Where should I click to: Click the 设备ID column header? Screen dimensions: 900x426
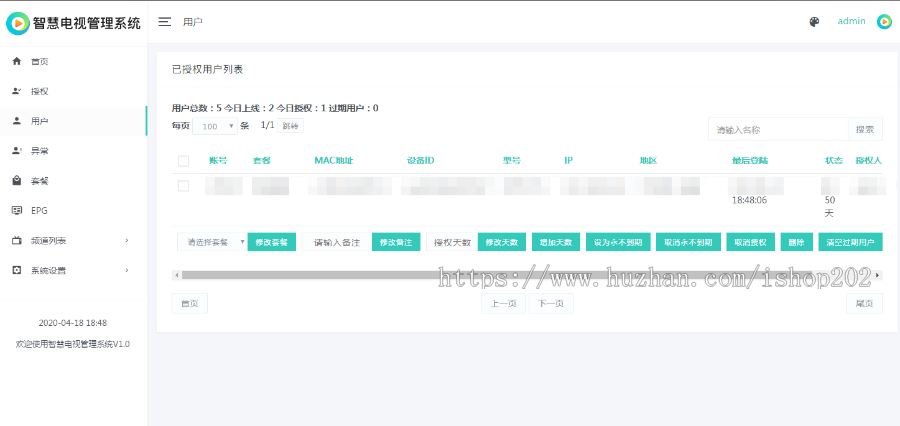[421, 161]
